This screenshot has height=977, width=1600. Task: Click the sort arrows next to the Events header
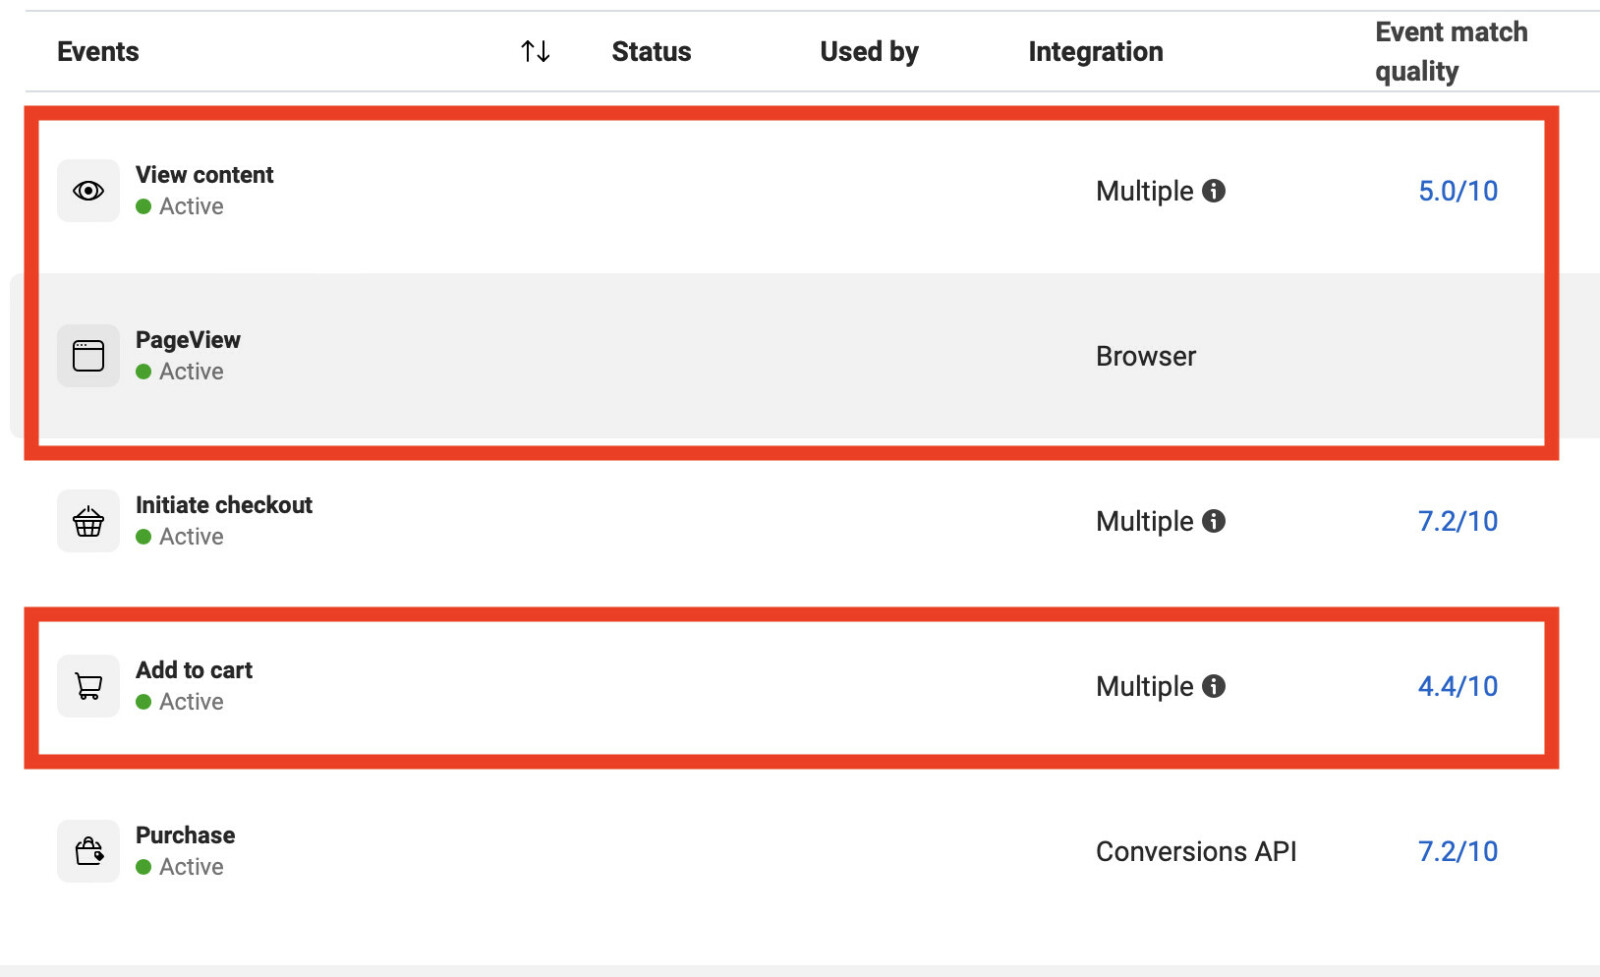[x=535, y=51]
